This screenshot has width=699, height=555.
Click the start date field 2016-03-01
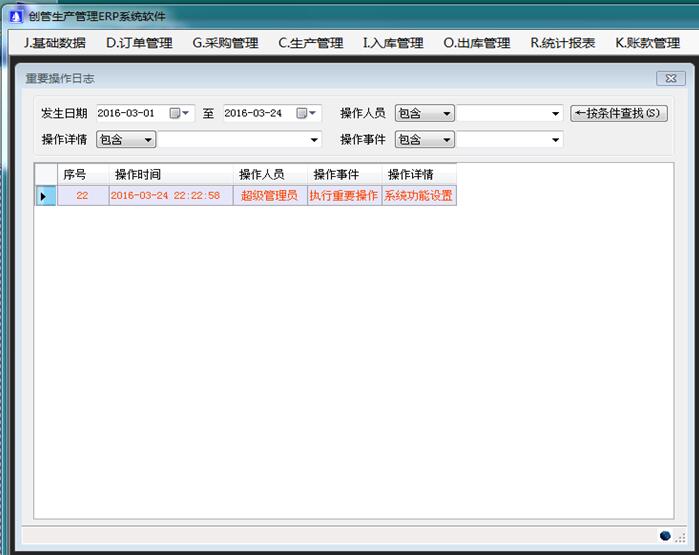[x=130, y=113]
